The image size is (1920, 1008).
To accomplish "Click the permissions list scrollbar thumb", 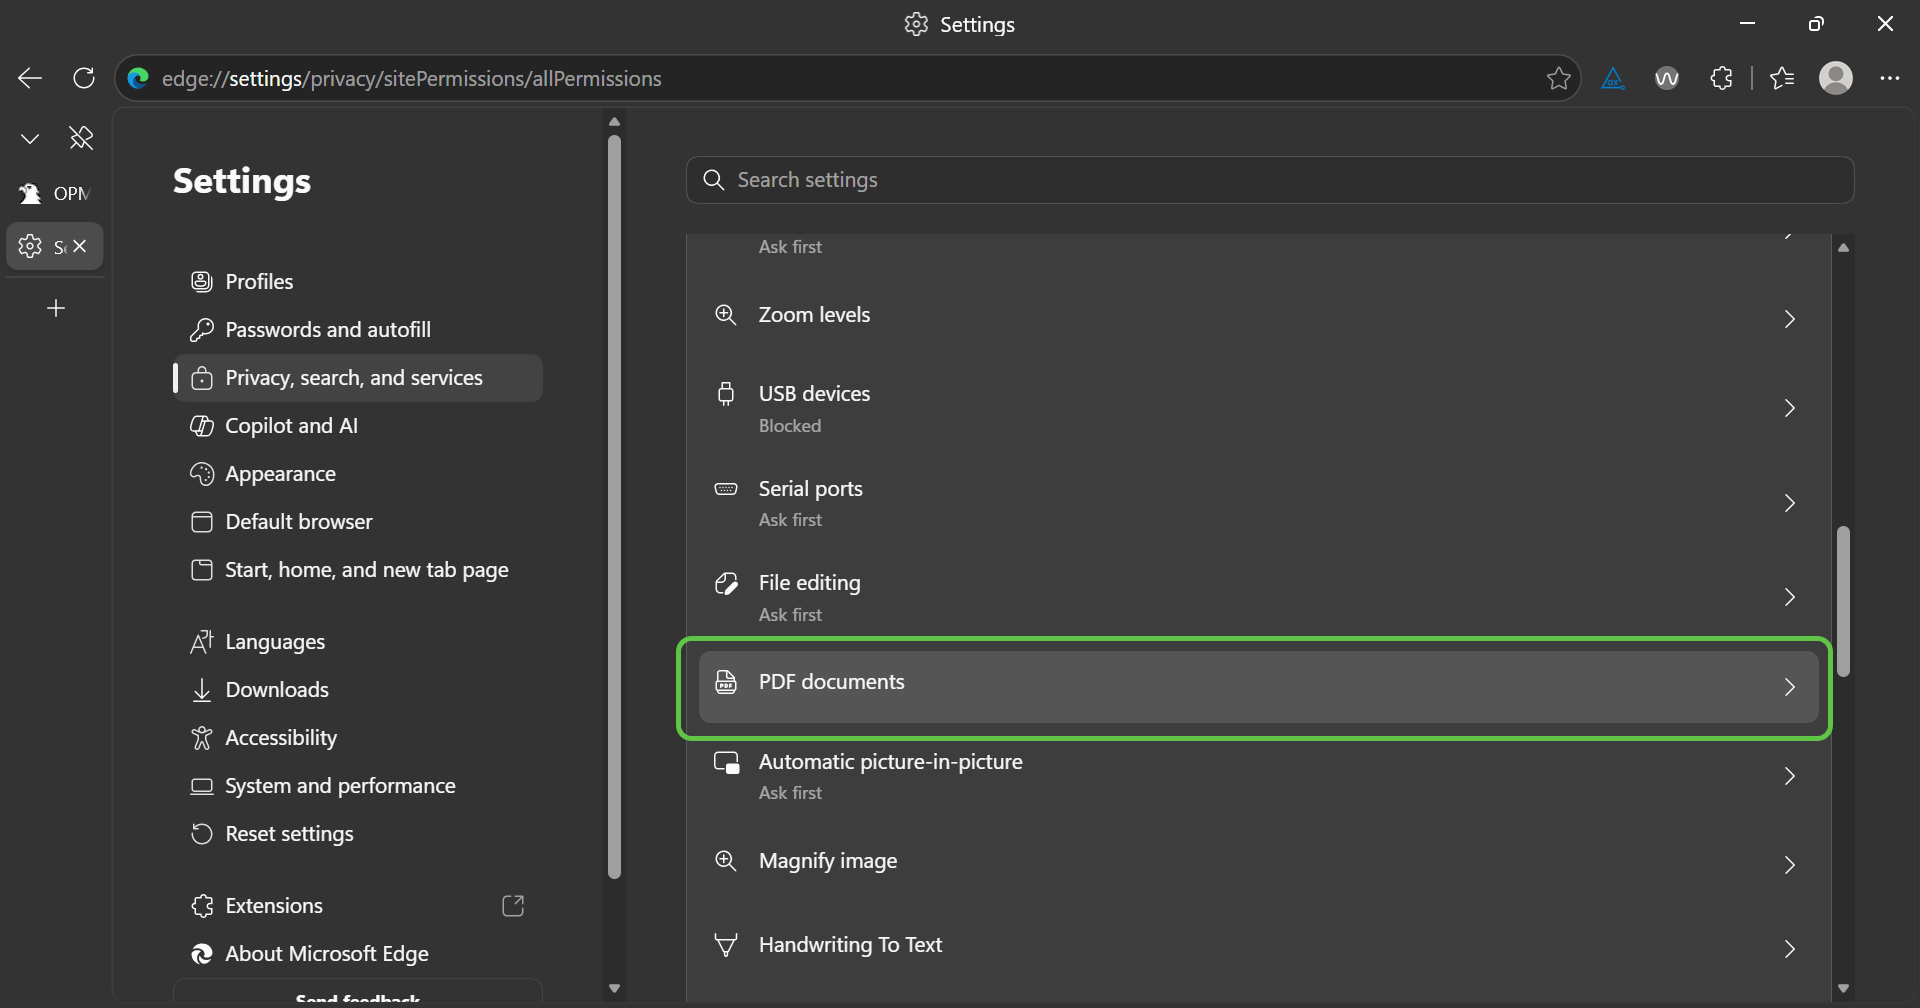I will 1843,601.
